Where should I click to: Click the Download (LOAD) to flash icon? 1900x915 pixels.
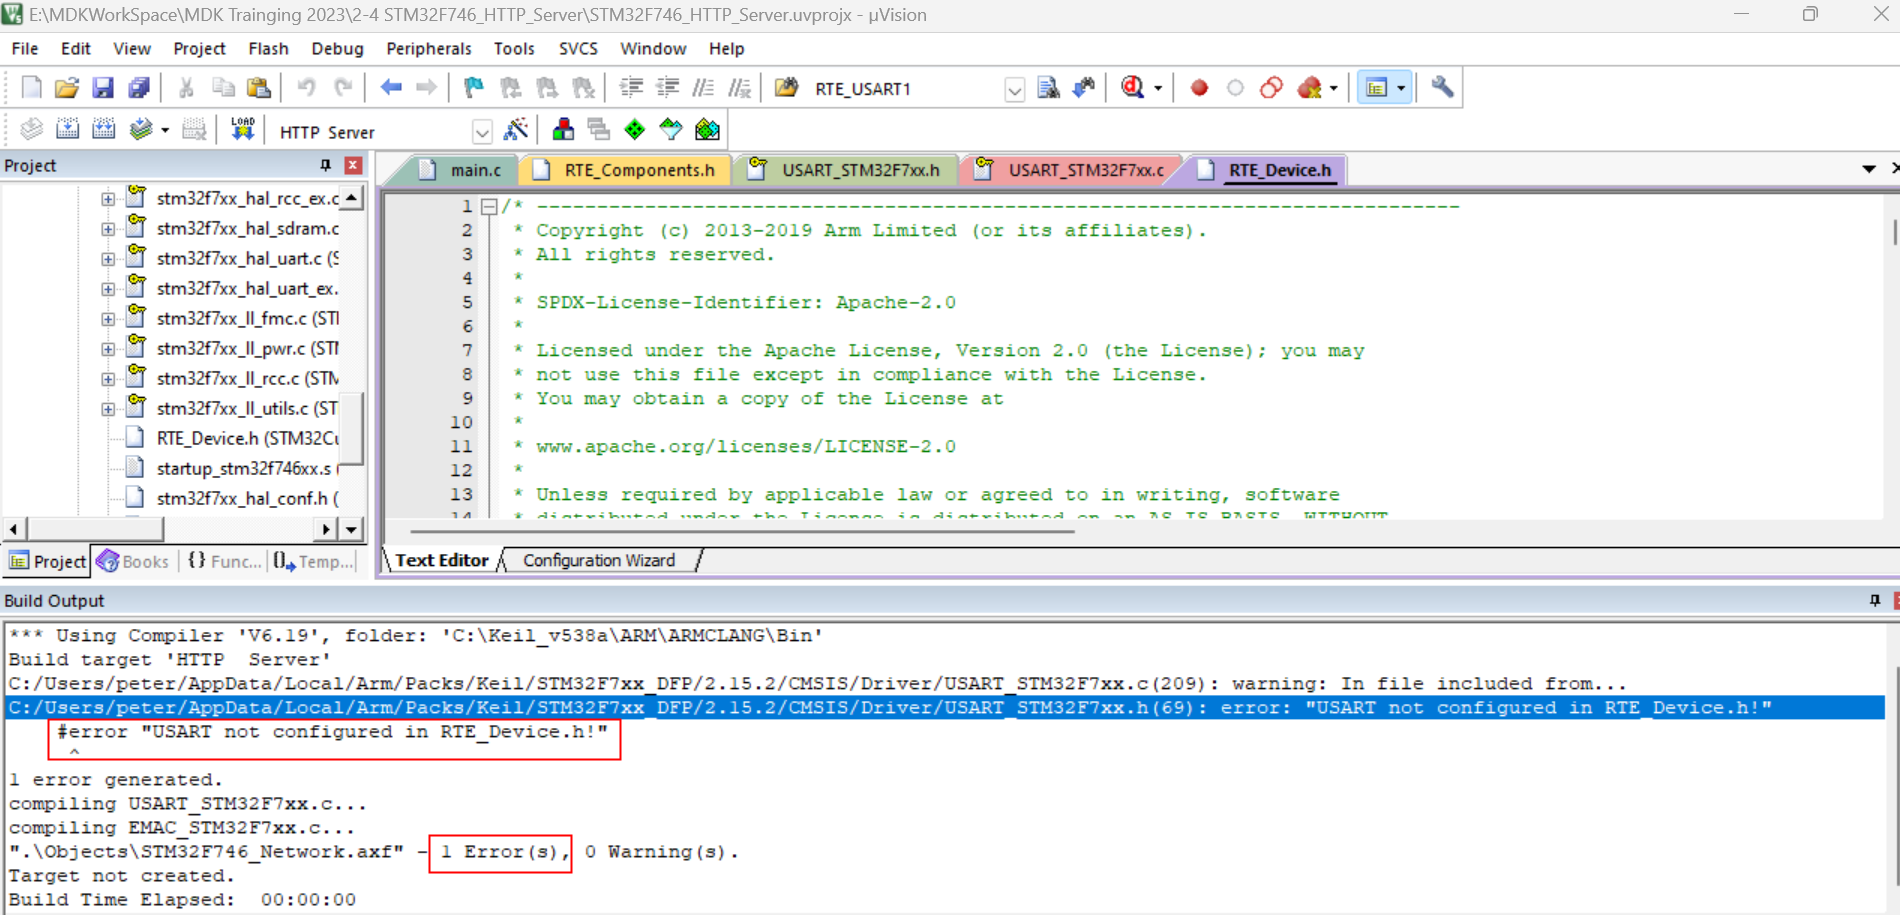[242, 130]
